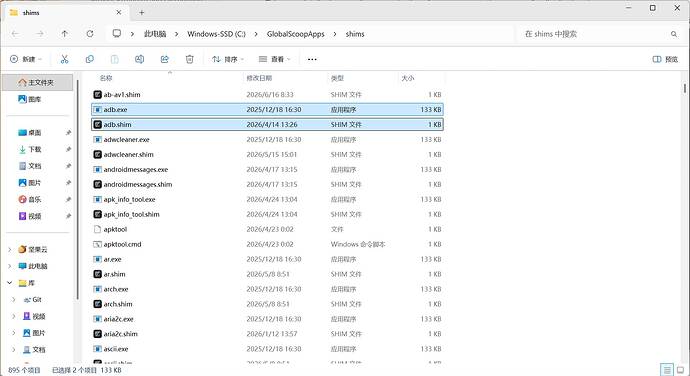Select the adb.shim file icon
This screenshot has height=376, width=690.
point(98,125)
